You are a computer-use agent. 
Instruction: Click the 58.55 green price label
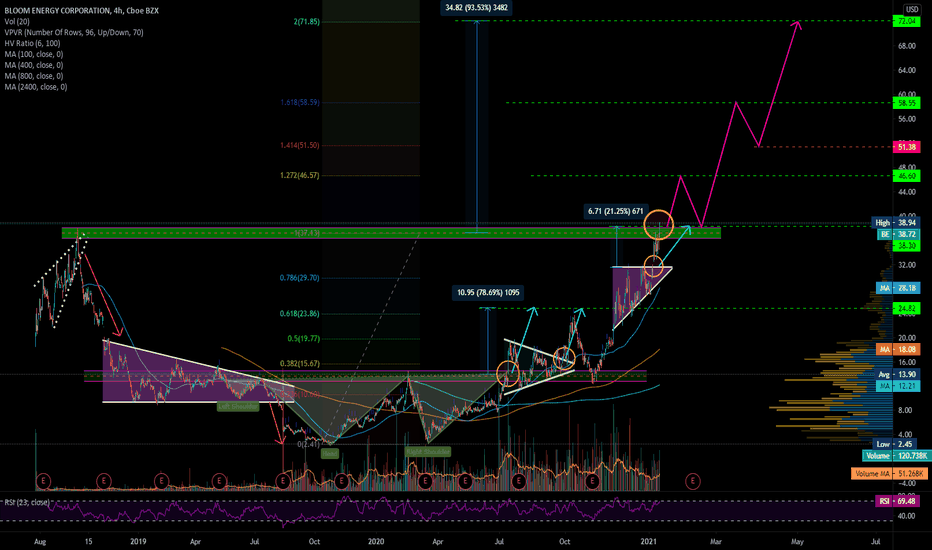click(906, 103)
